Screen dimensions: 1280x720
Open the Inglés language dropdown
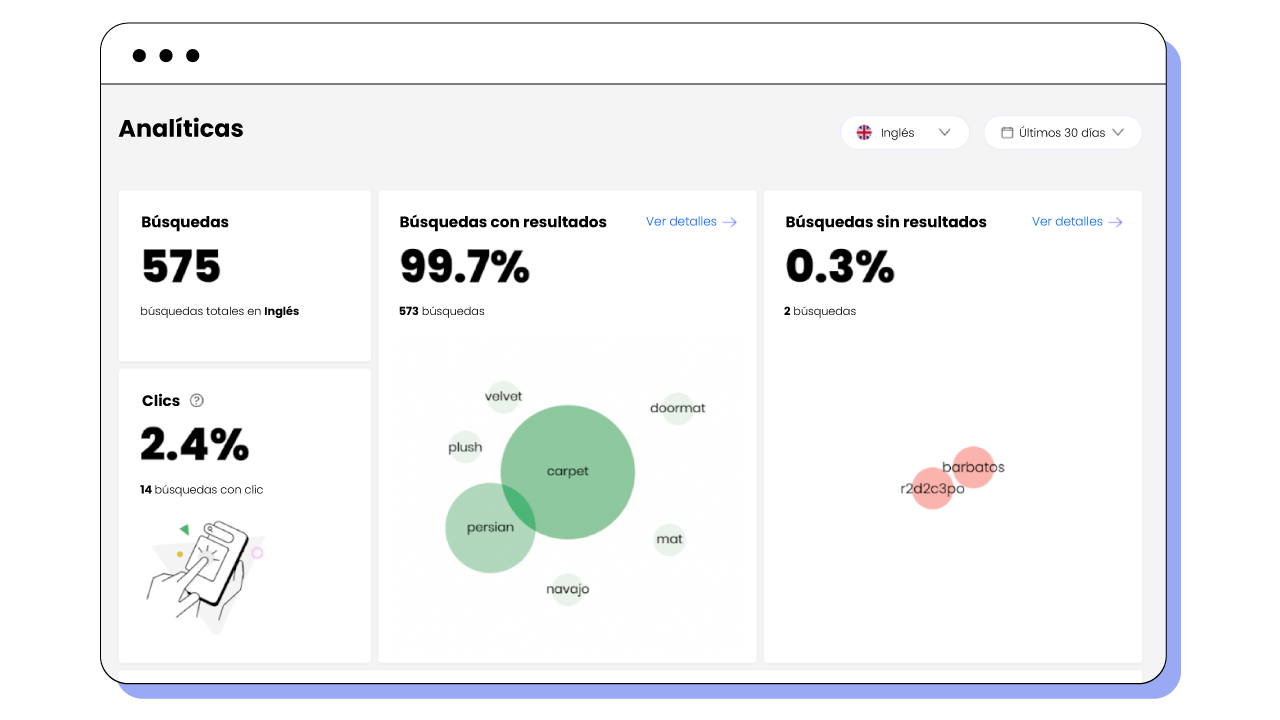[904, 132]
